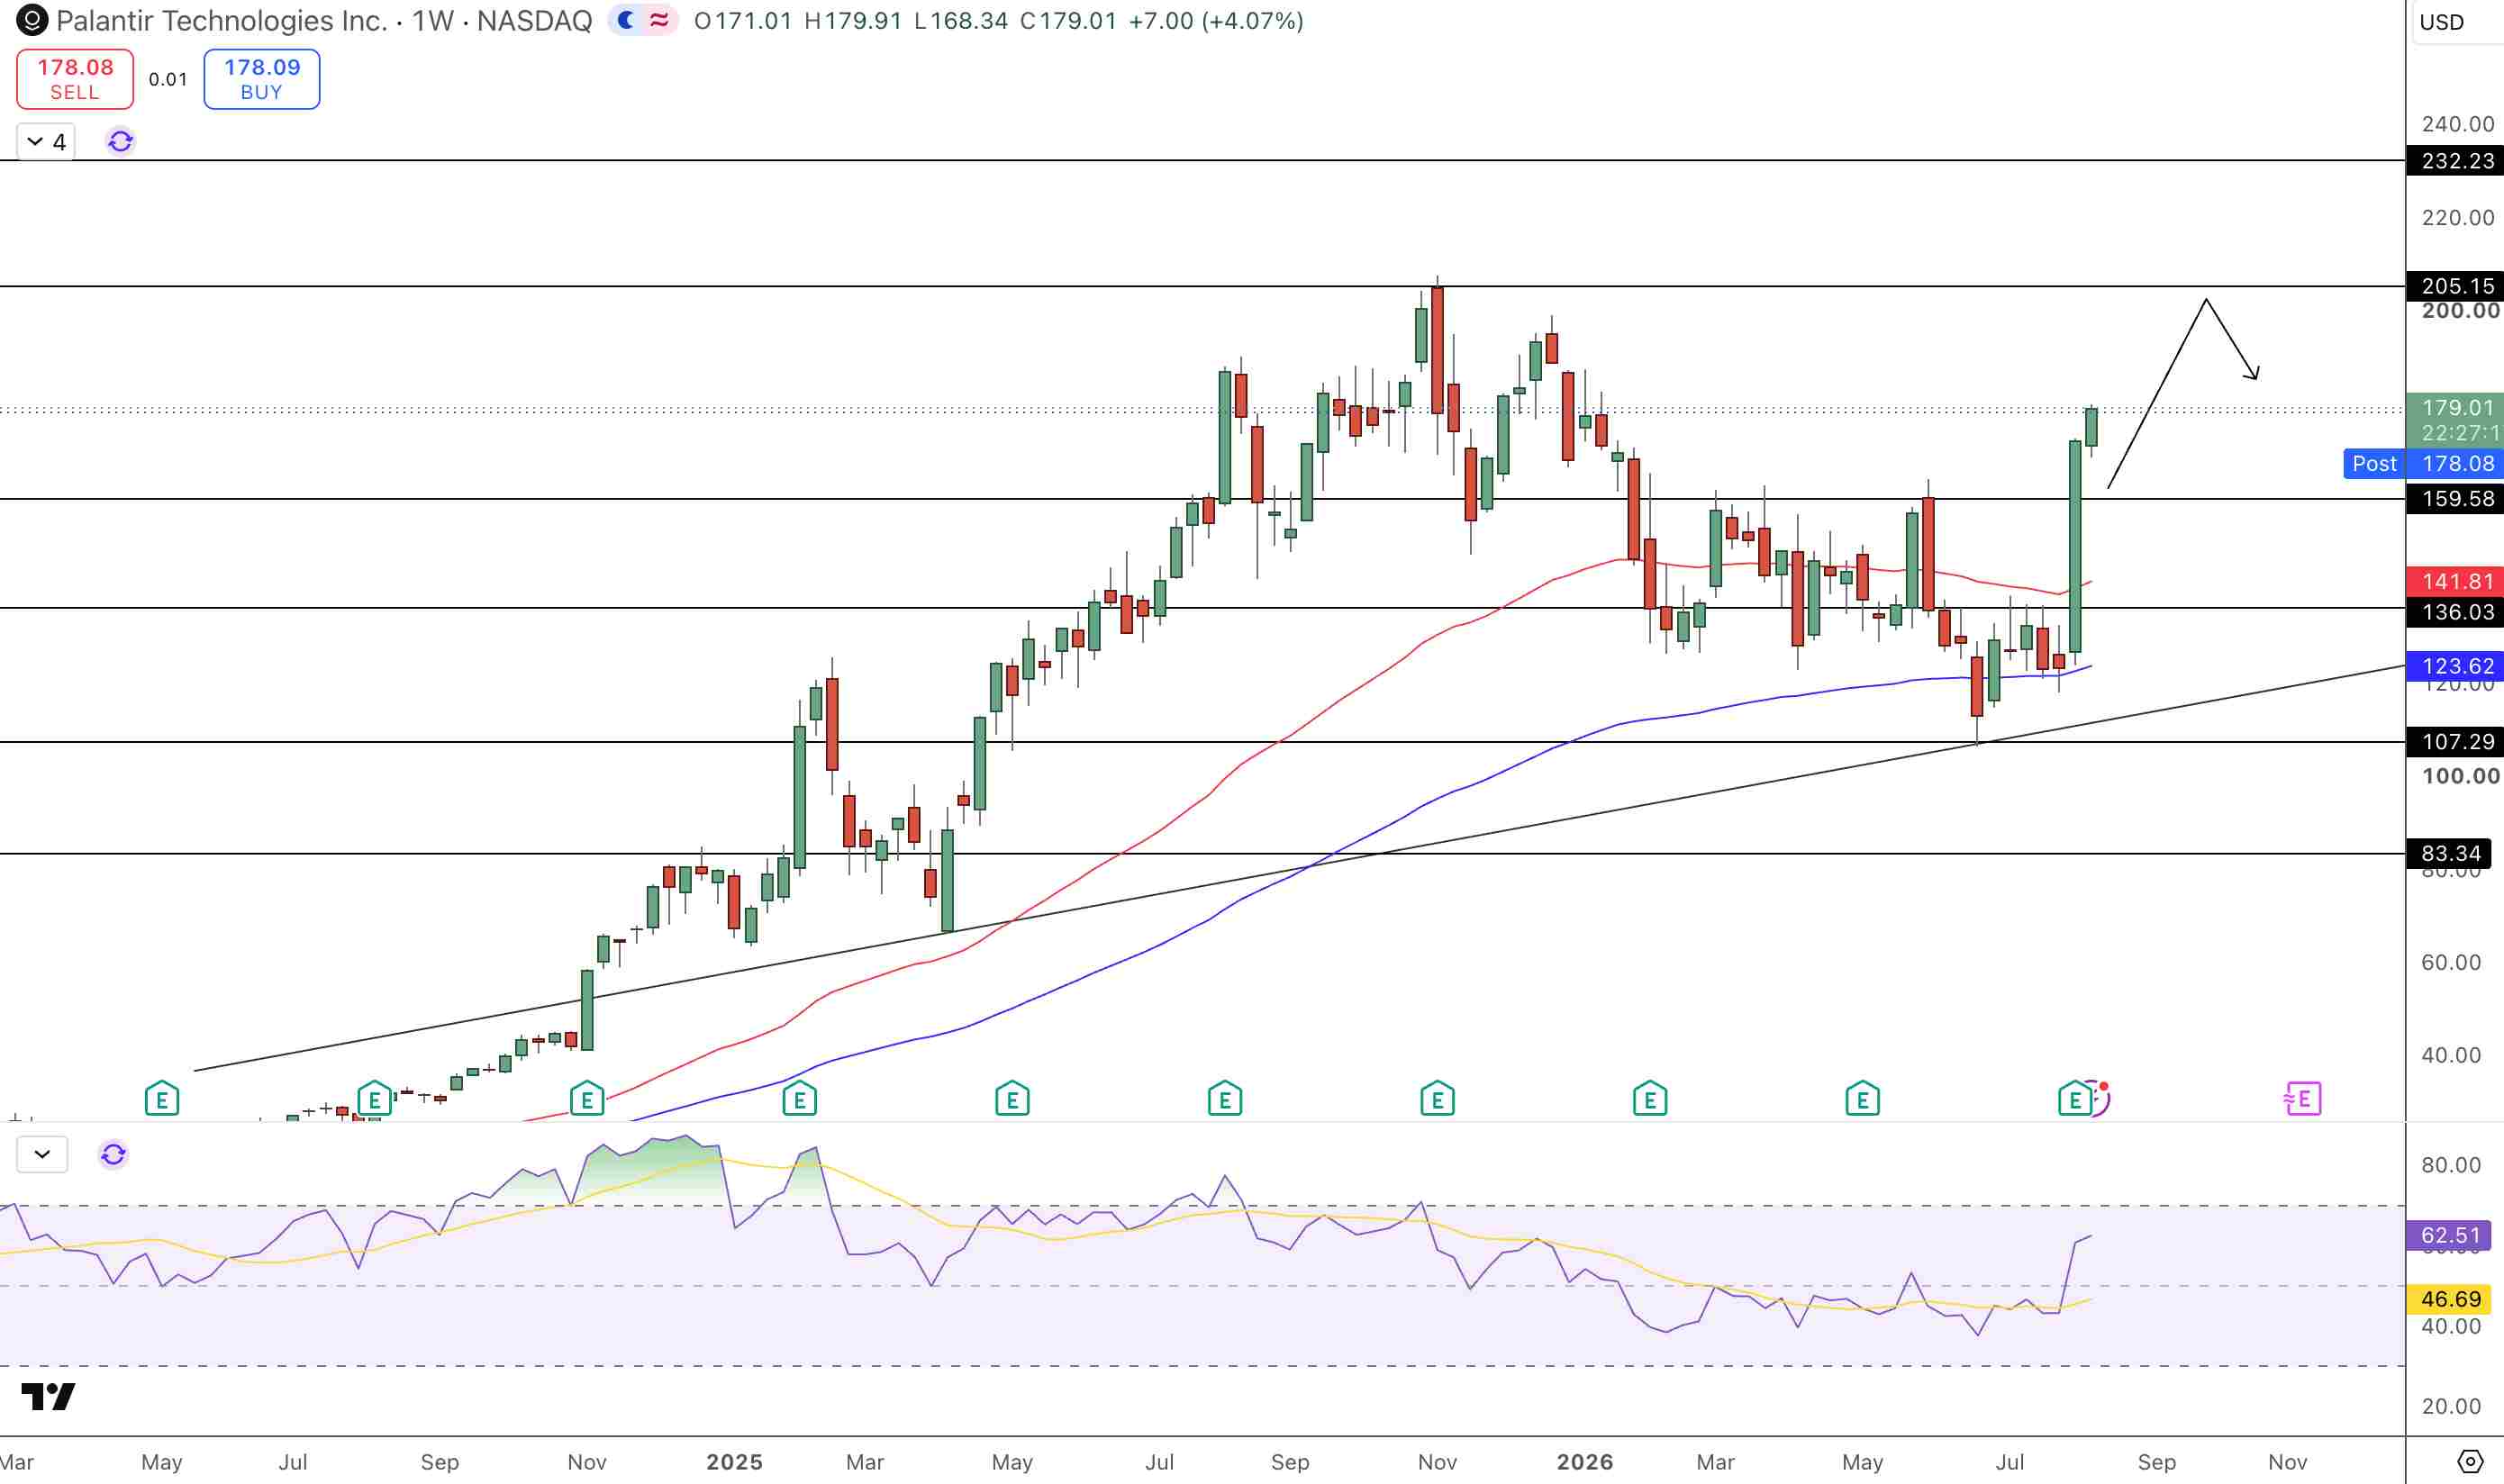Screen dimensions: 2504x1484
Task: Click the 60.00 price scale label
Action: [x=2451, y=962]
